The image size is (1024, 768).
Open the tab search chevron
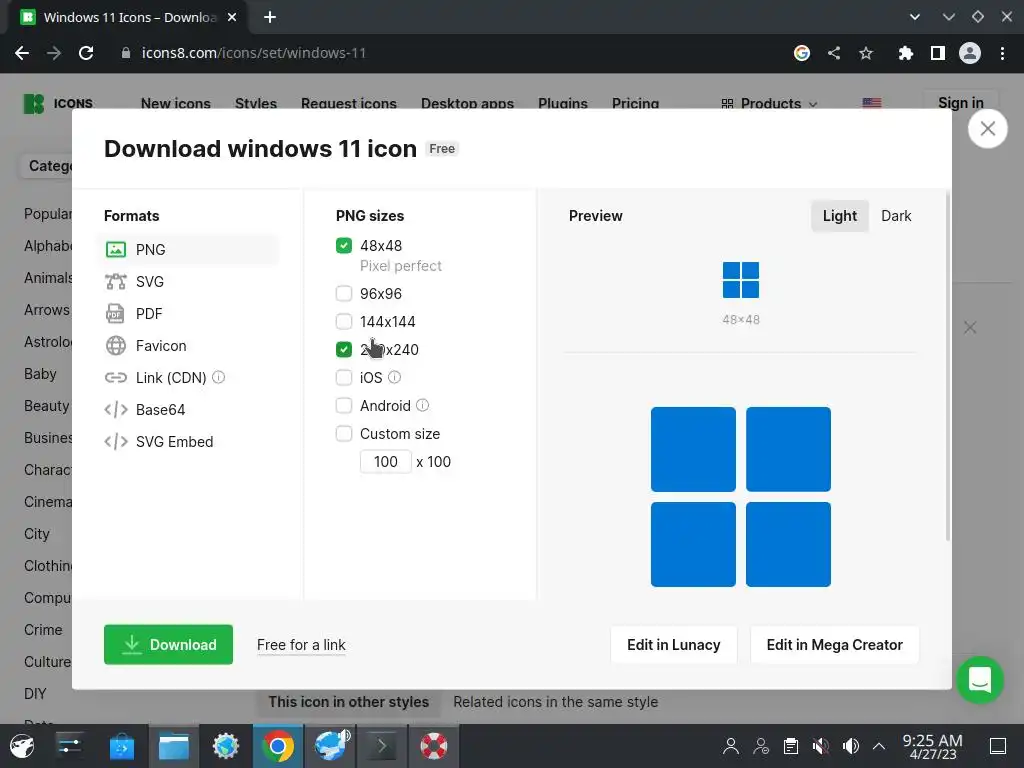915,17
